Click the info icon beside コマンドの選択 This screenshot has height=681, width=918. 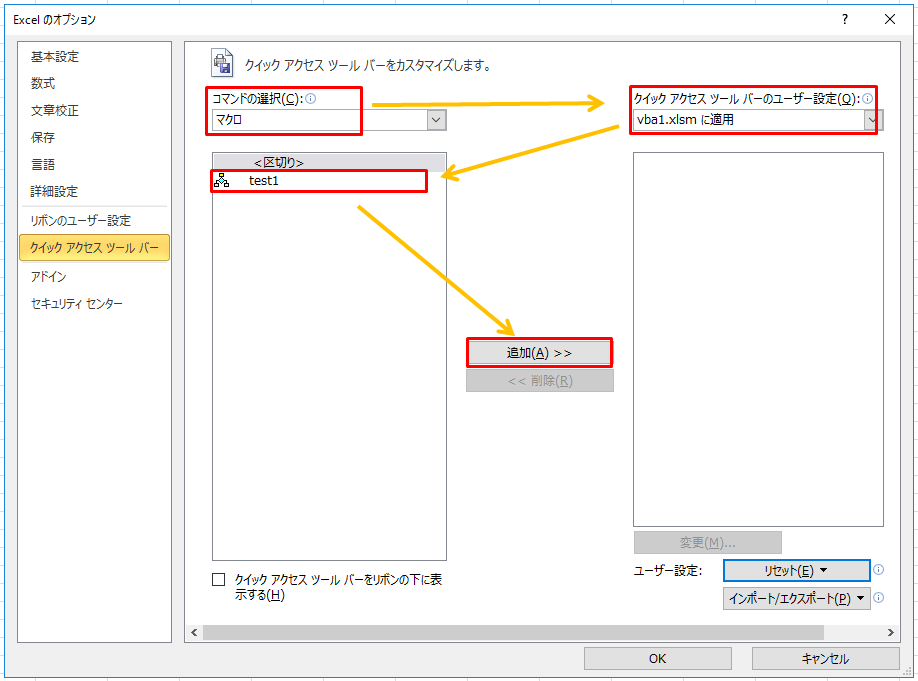(x=311, y=98)
